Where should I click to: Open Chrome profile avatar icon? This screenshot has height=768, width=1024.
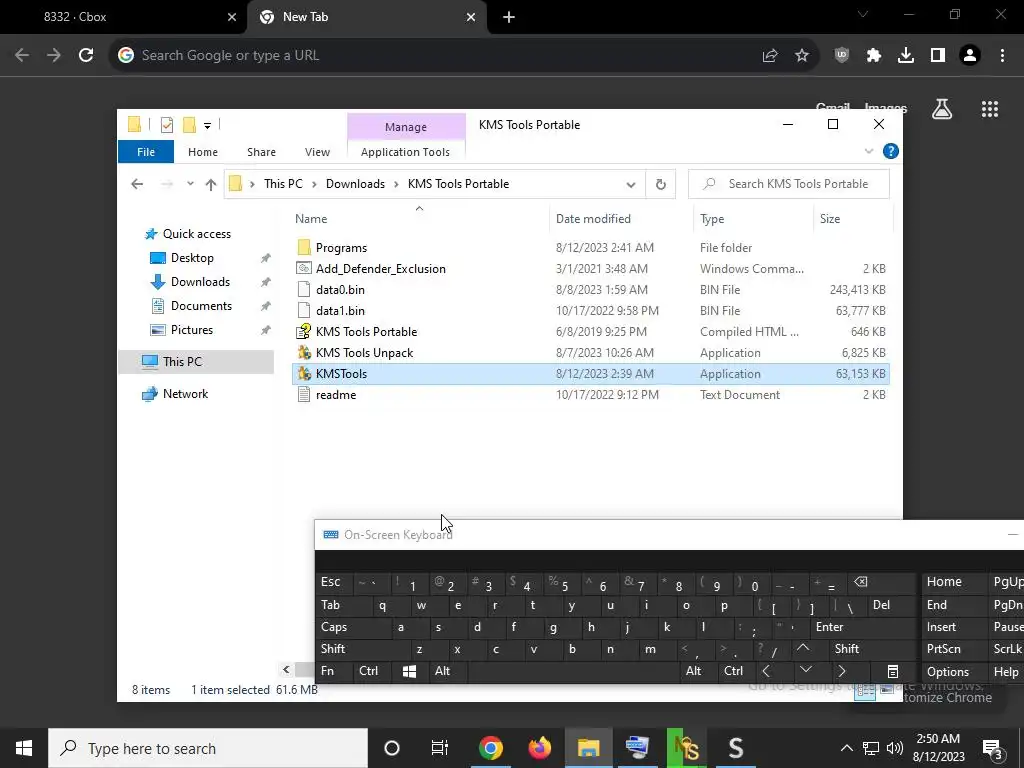point(970,56)
